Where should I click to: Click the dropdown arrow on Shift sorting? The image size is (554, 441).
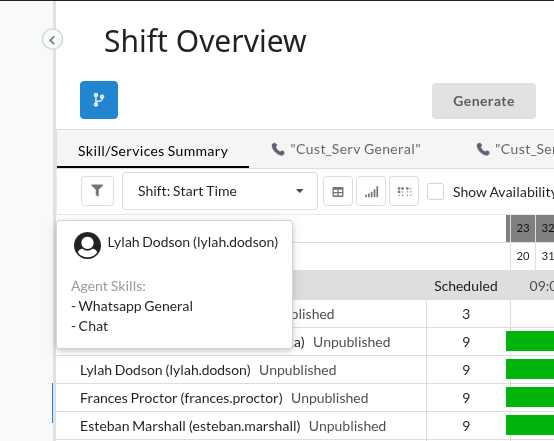tap(300, 191)
